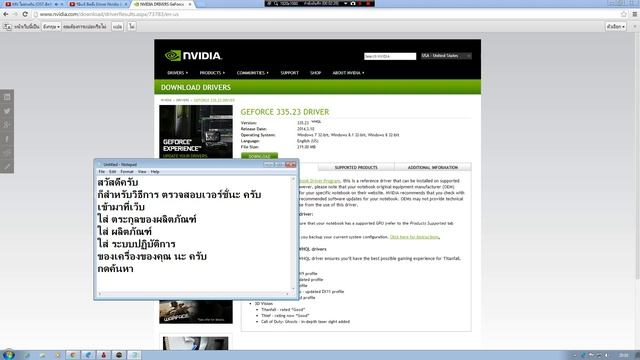The image size is (640, 360).
Task: Close the NVIDIA DRIVERS tab
Action: 190,4
